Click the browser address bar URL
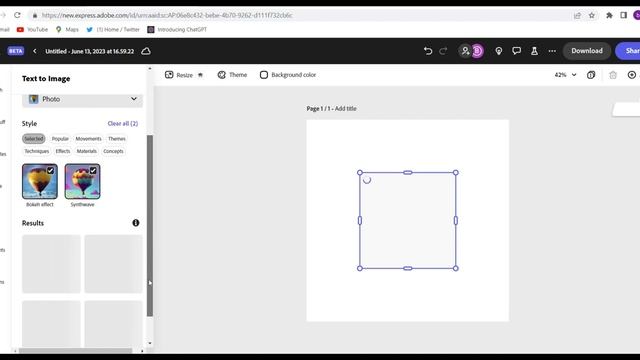Screen dimensions: 640x360 coord(167,16)
